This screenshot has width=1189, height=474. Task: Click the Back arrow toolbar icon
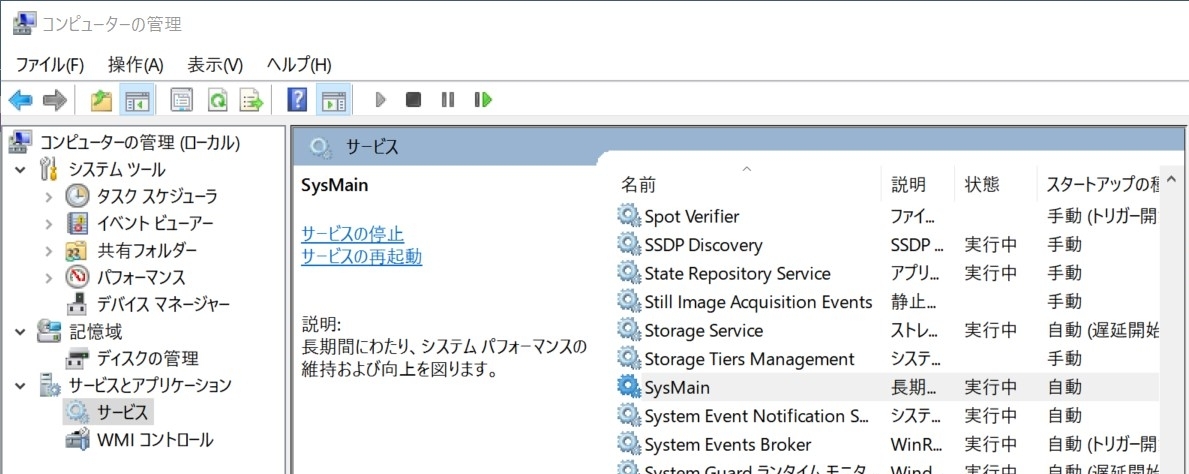(20, 99)
